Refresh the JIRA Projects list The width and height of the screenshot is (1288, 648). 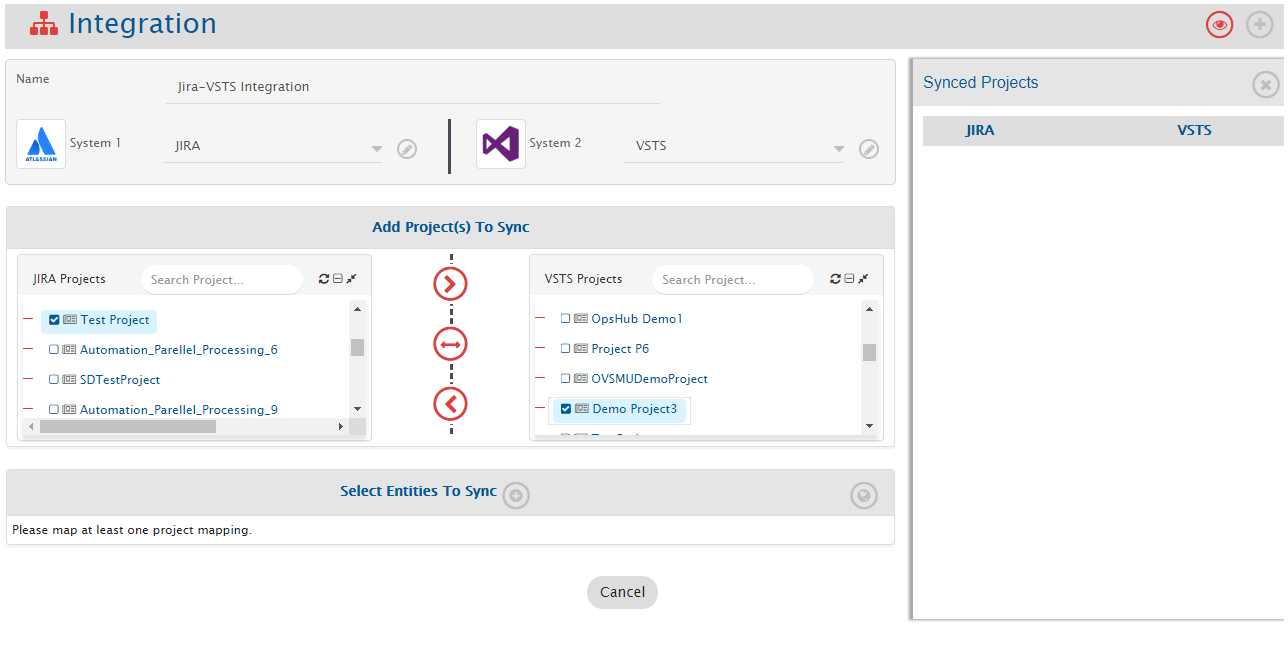coord(324,279)
